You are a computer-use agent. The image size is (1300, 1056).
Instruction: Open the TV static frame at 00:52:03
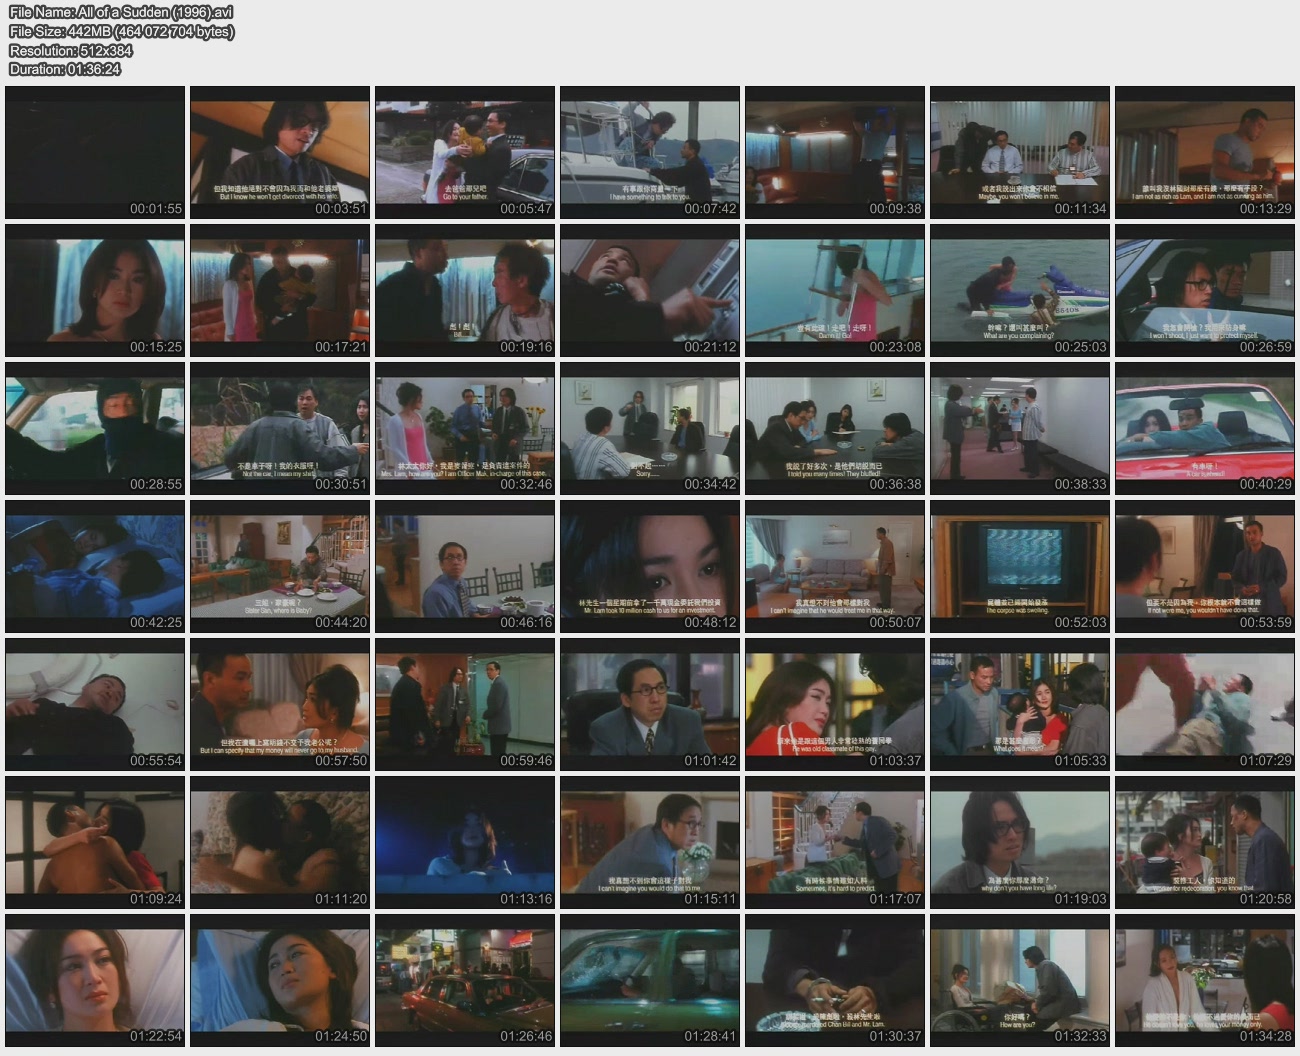[1019, 566]
